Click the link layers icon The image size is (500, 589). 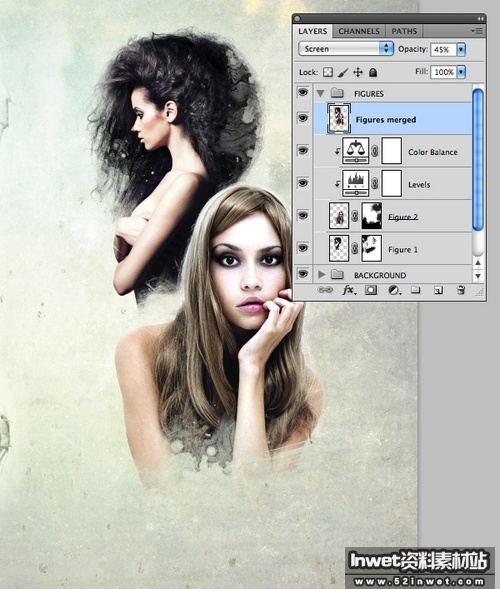point(325,290)
